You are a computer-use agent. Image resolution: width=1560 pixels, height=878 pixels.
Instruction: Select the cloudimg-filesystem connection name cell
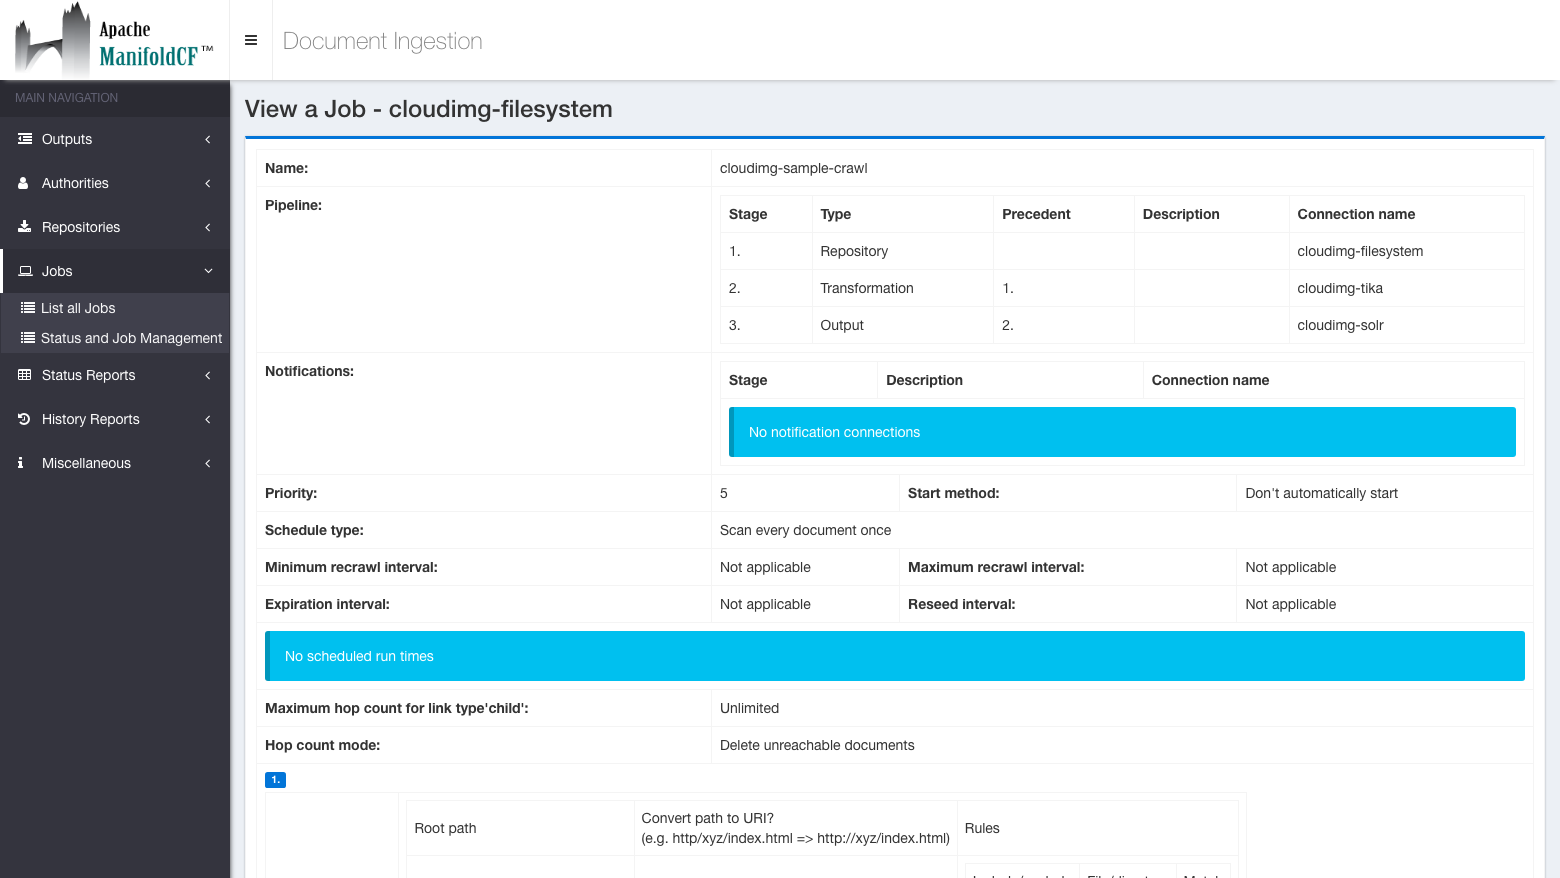pos(1407,251)
